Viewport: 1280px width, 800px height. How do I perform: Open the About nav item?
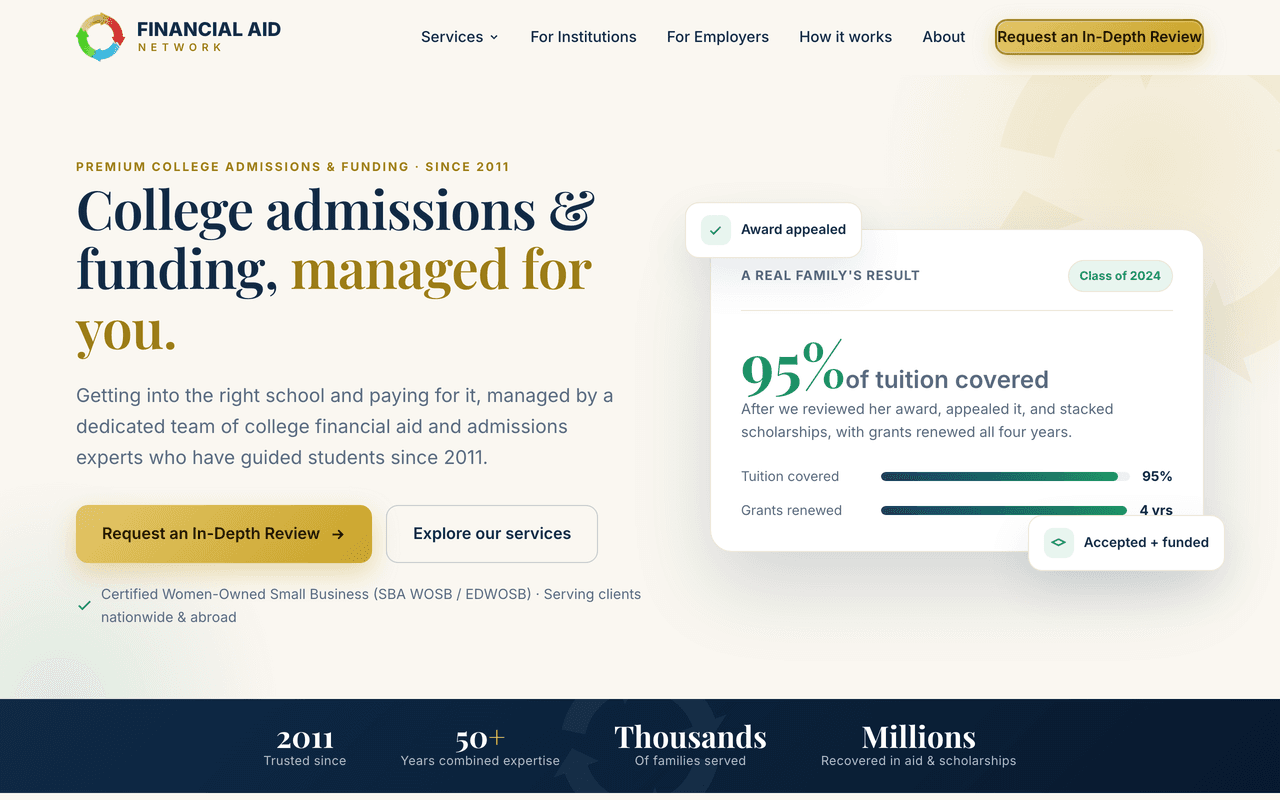(944, 37)
